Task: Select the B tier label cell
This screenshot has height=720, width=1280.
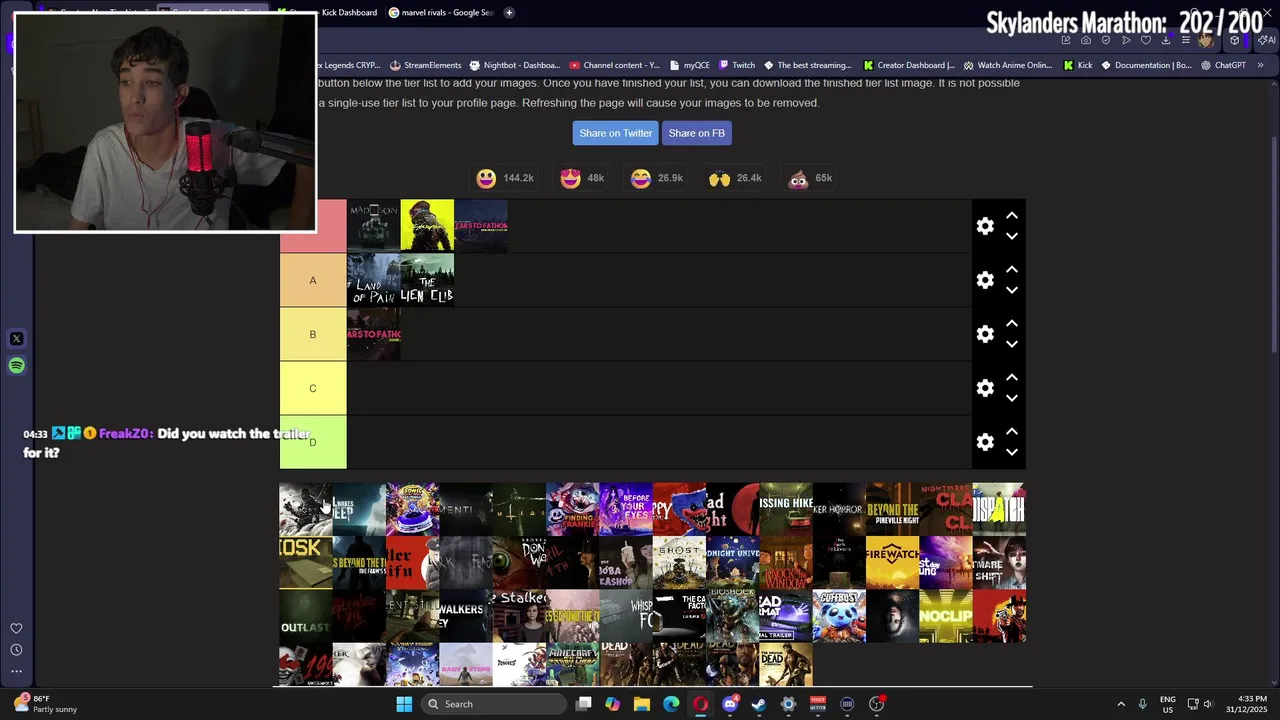Action: (313, 334)
